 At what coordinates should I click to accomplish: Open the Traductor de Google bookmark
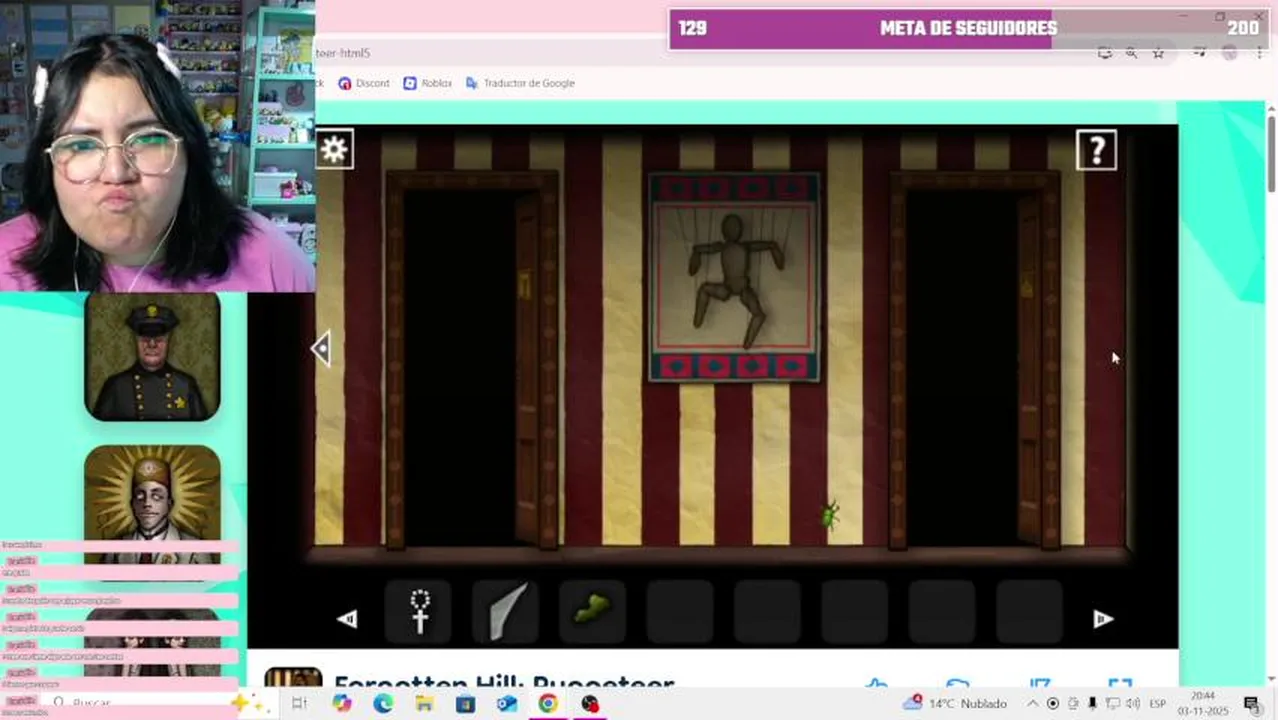[x=518, y=83]
